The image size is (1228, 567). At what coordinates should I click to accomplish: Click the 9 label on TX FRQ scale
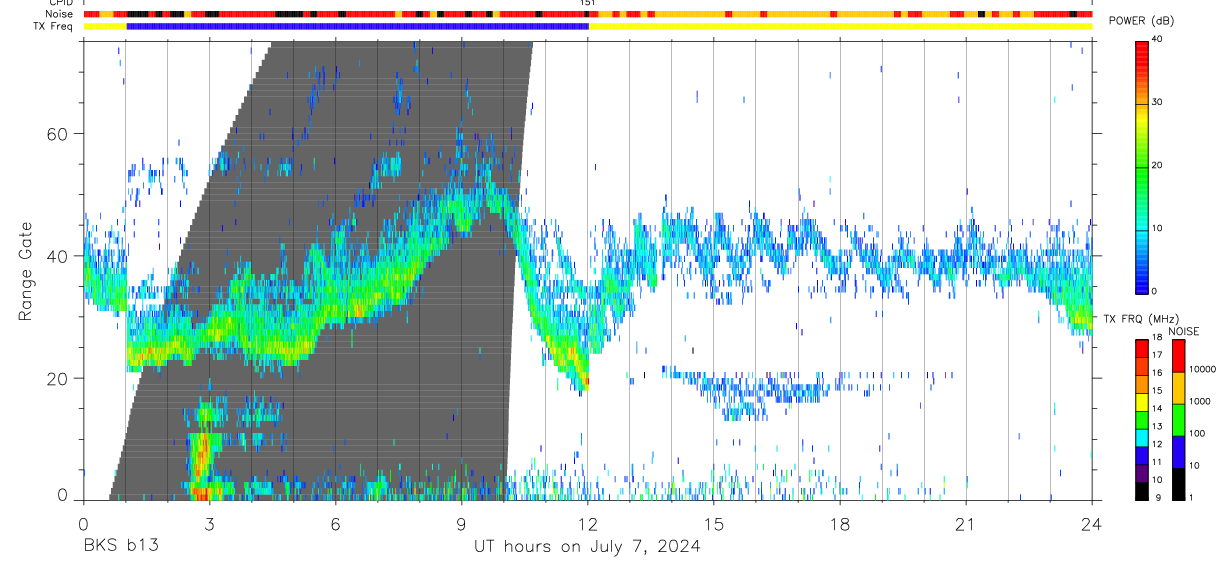[x=1156, y=498]
